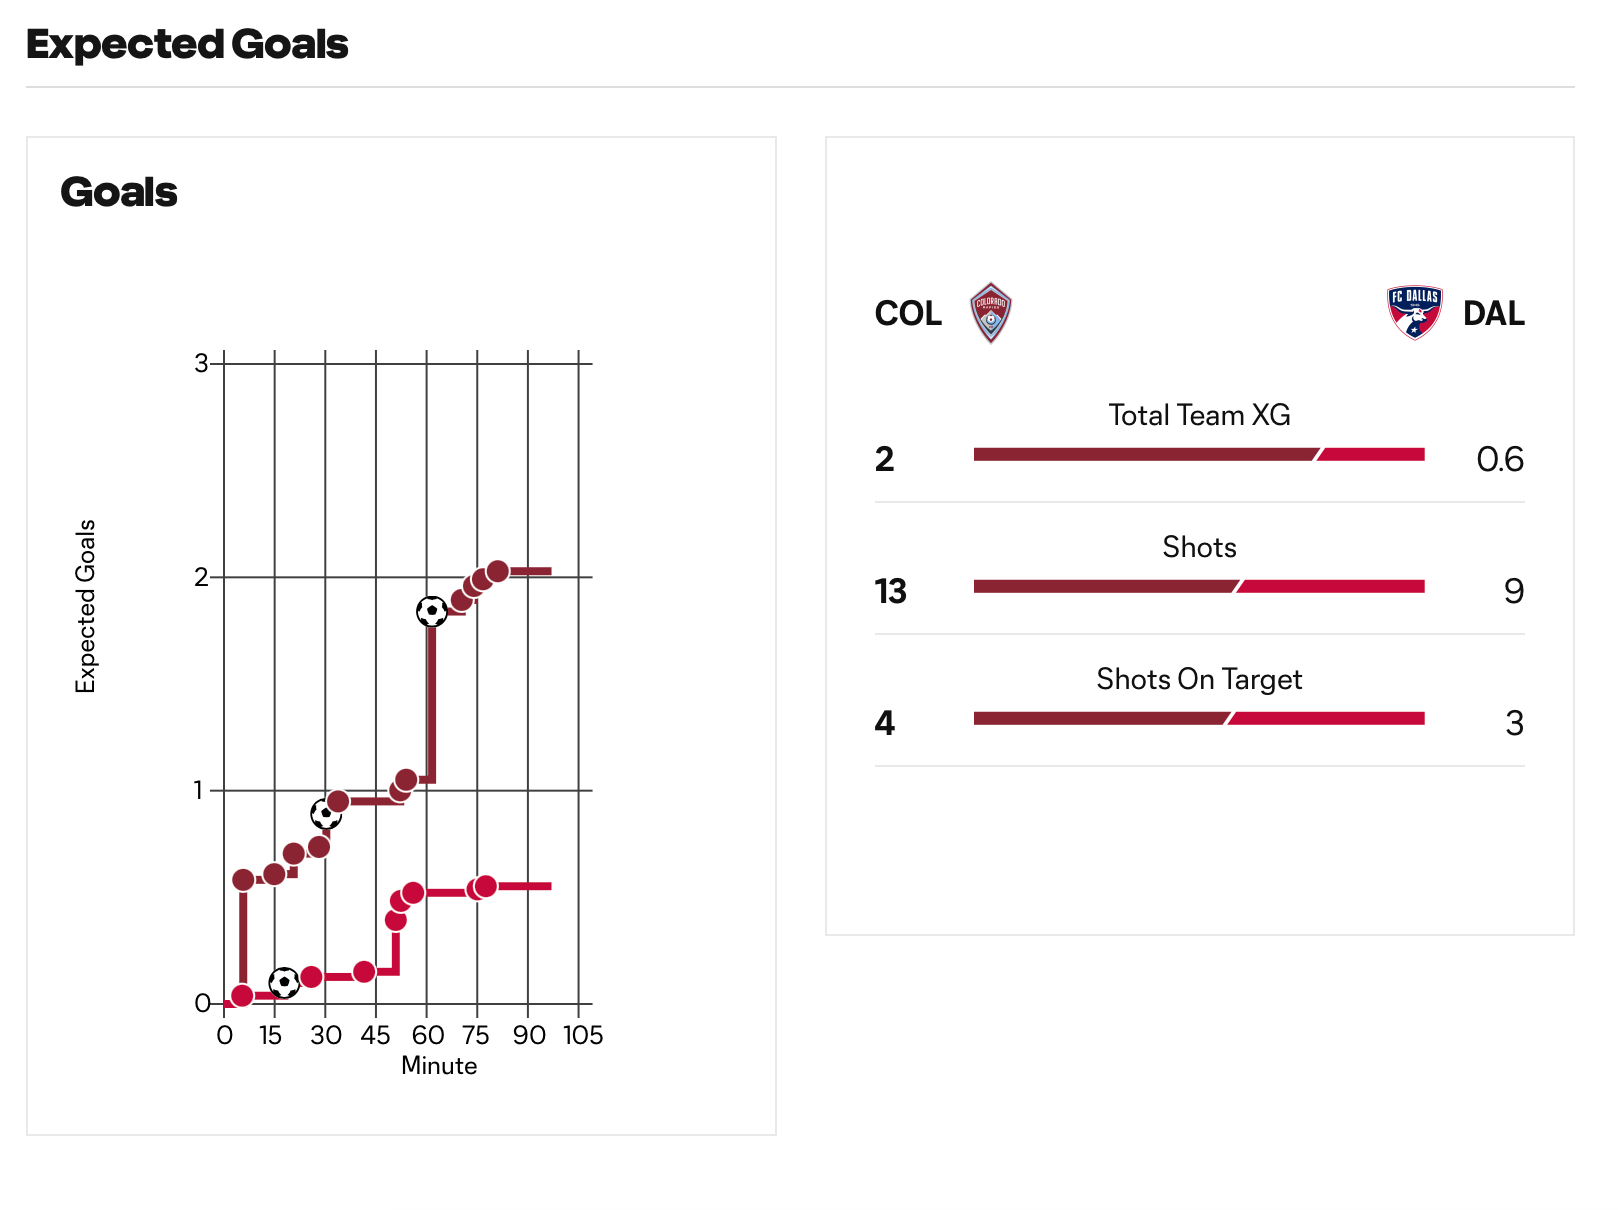Screen dimensions: 1618x1210
Task: Click the final Colorado shot dot above the 2 xG line
Action: (x=497, y=571)
